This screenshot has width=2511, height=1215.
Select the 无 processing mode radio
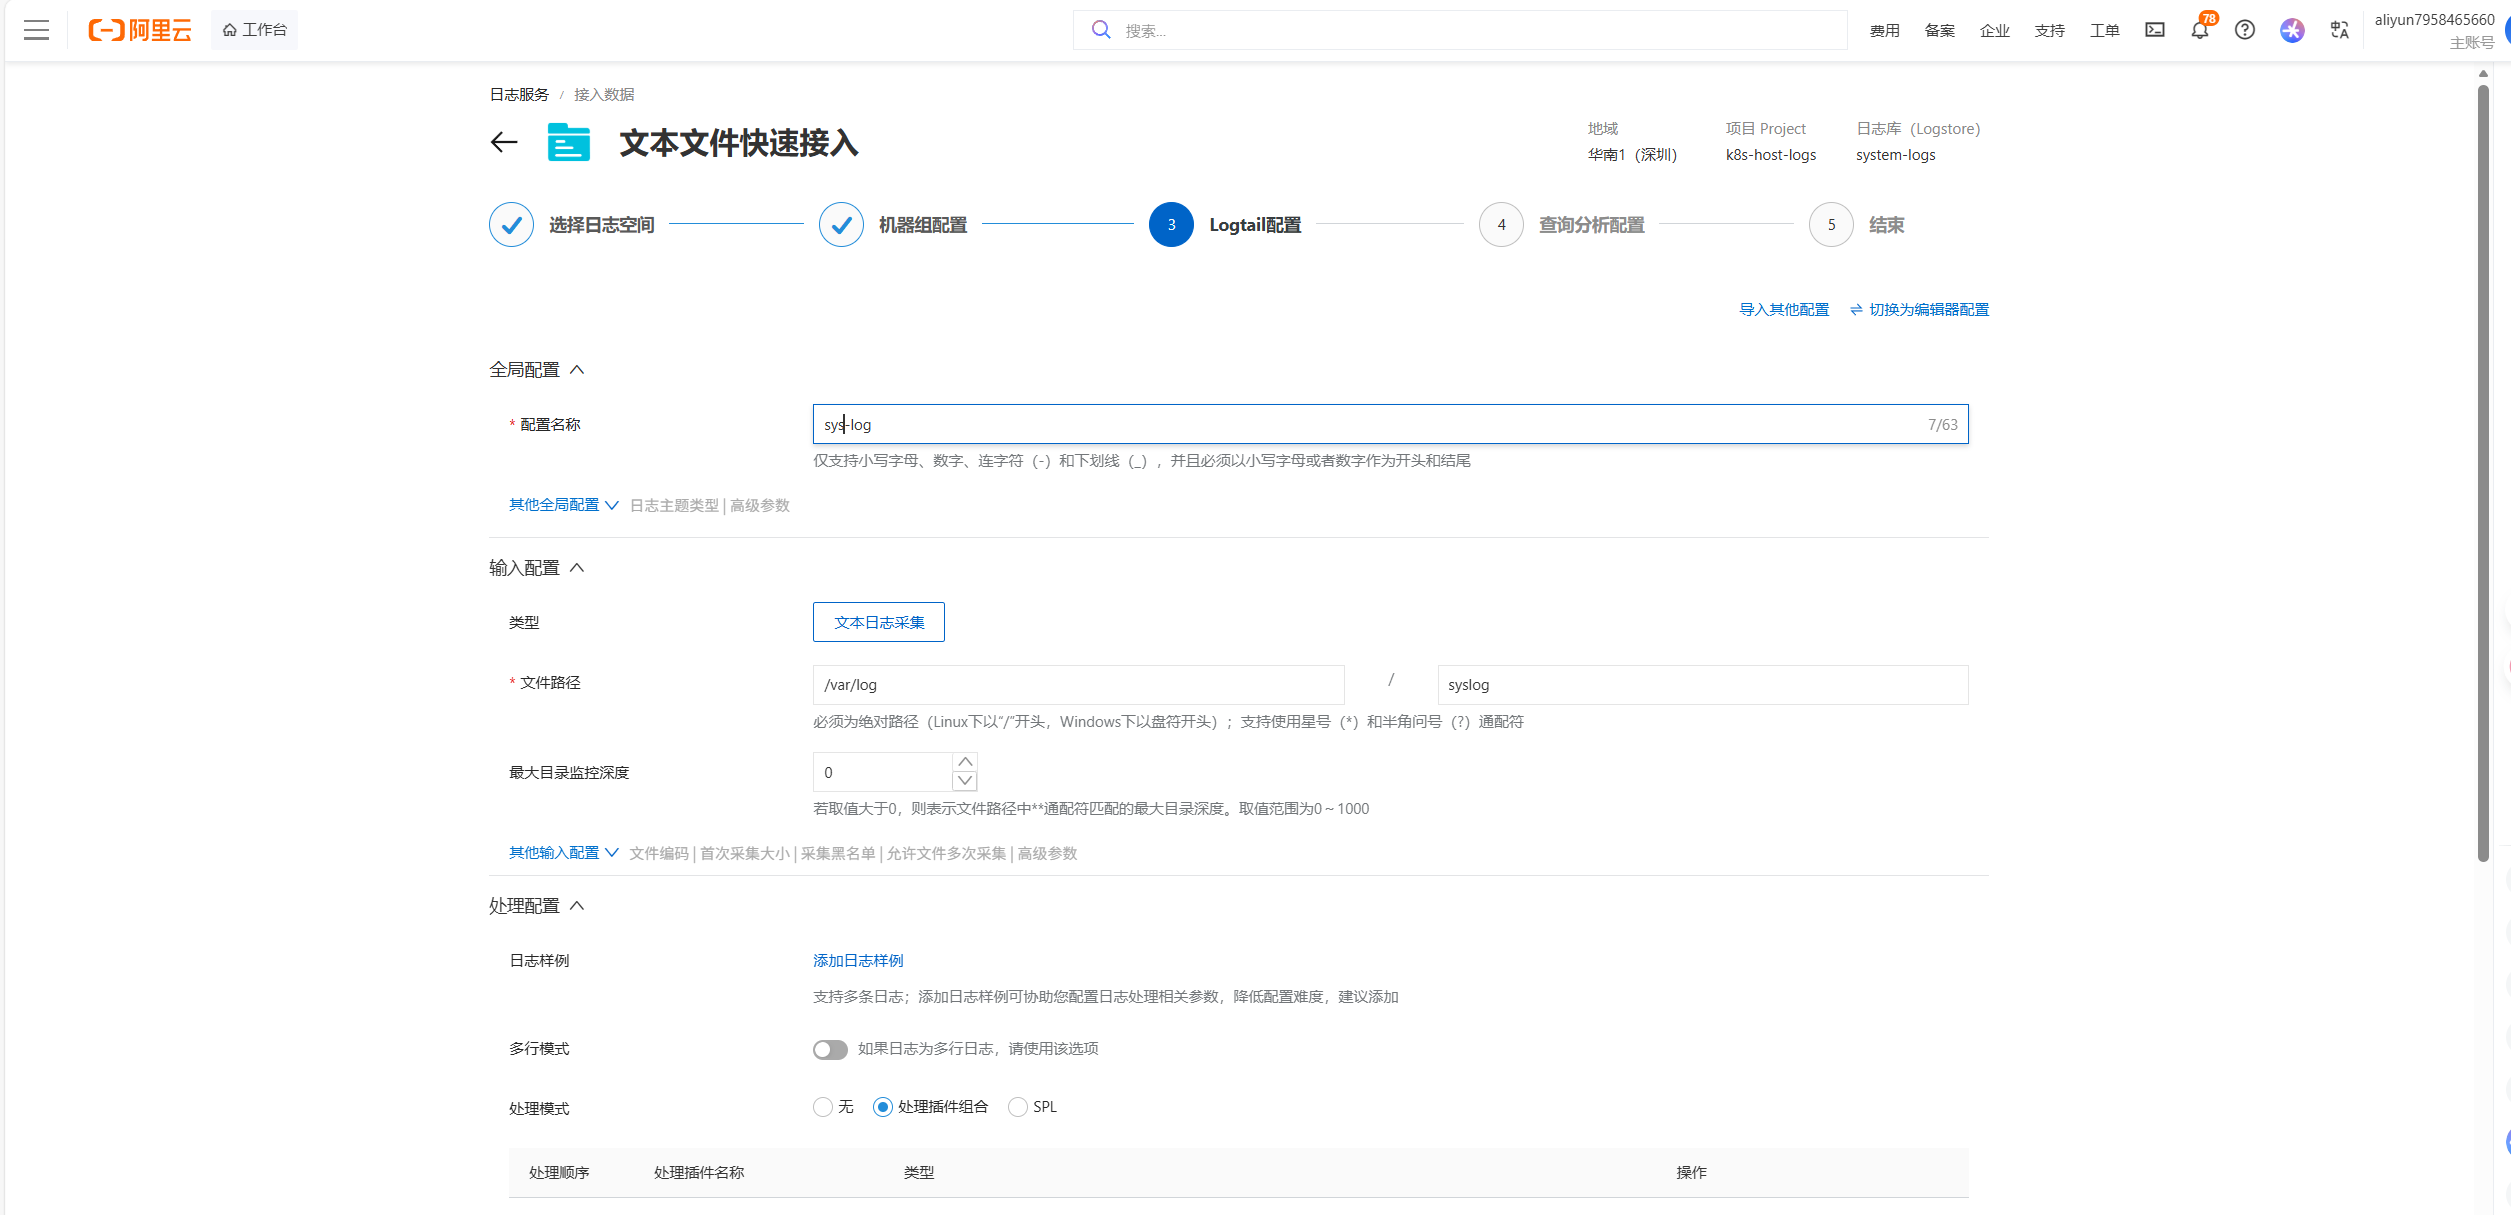(823, 1107)
